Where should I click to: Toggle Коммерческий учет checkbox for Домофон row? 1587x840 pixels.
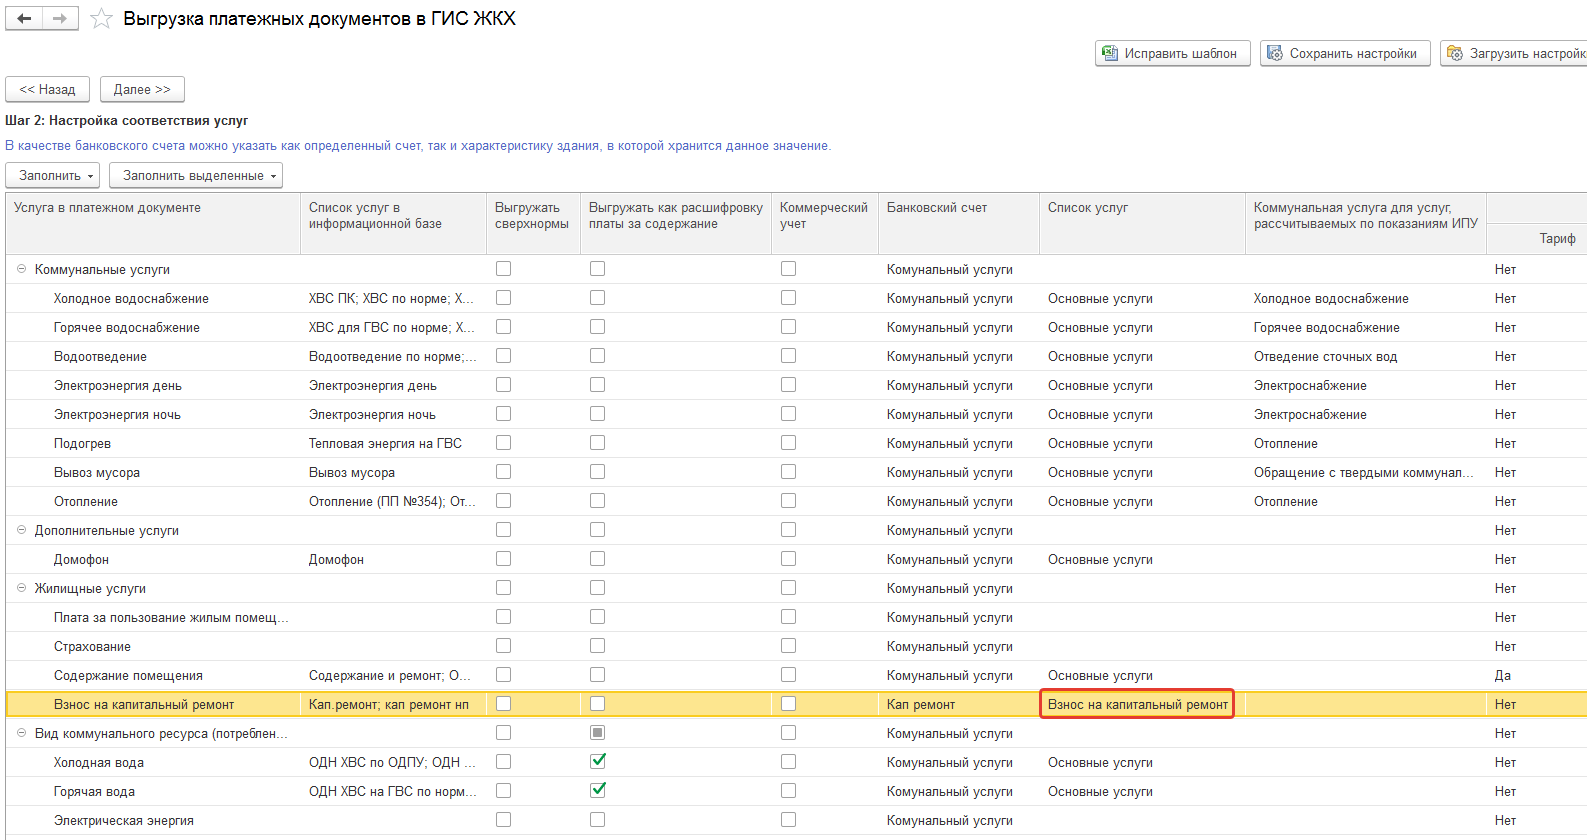788,559
